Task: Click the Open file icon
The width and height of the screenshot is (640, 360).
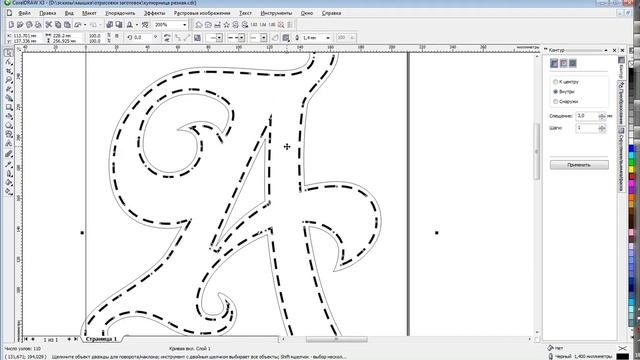Action: [x=20, y=25]
